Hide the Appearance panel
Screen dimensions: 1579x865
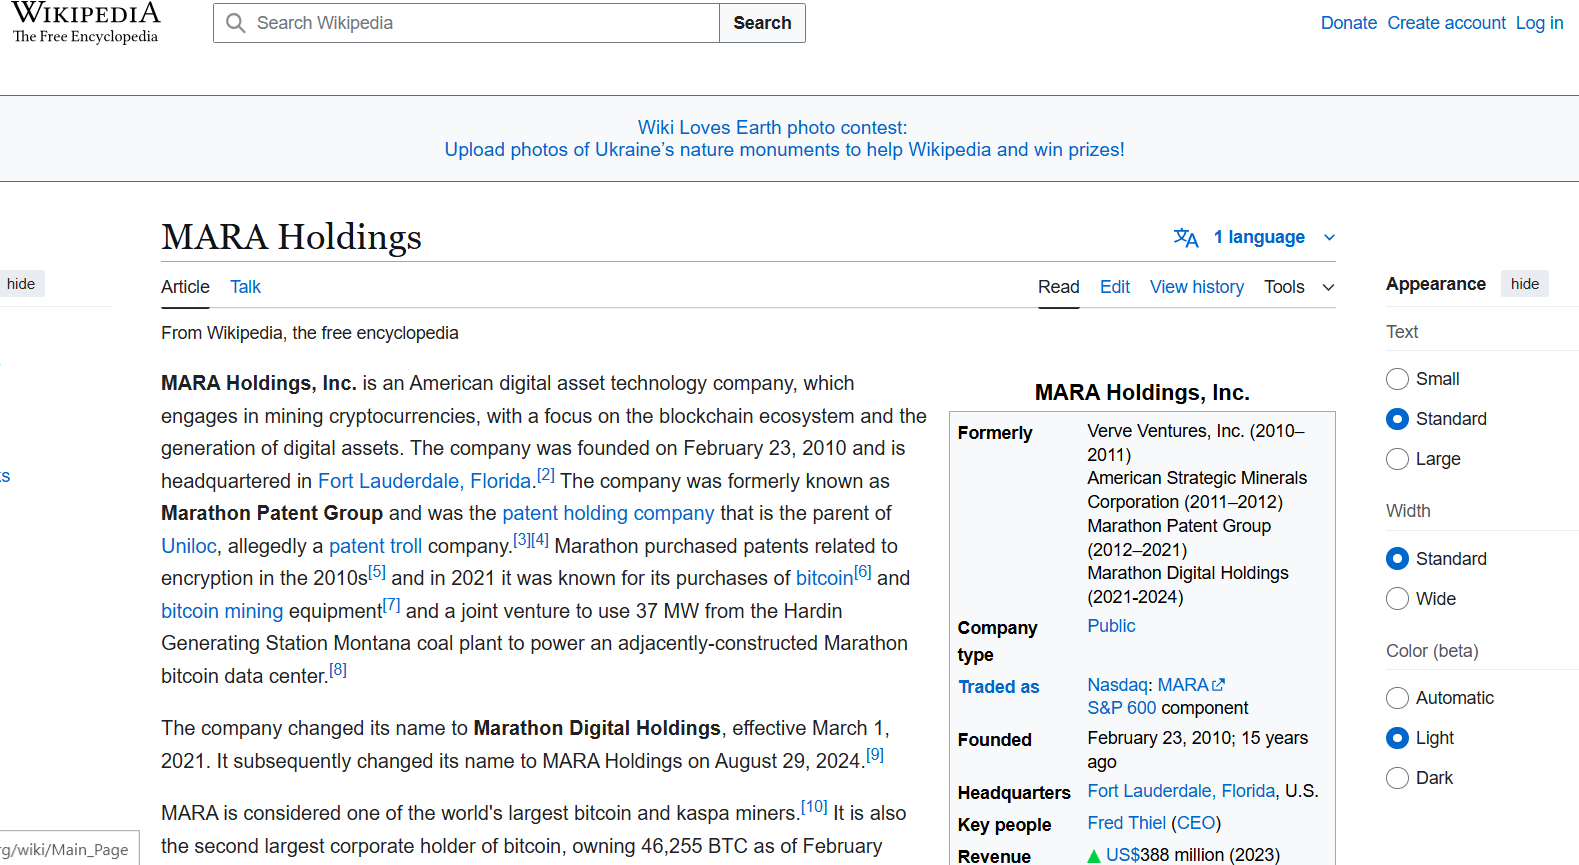point(1525,284)
